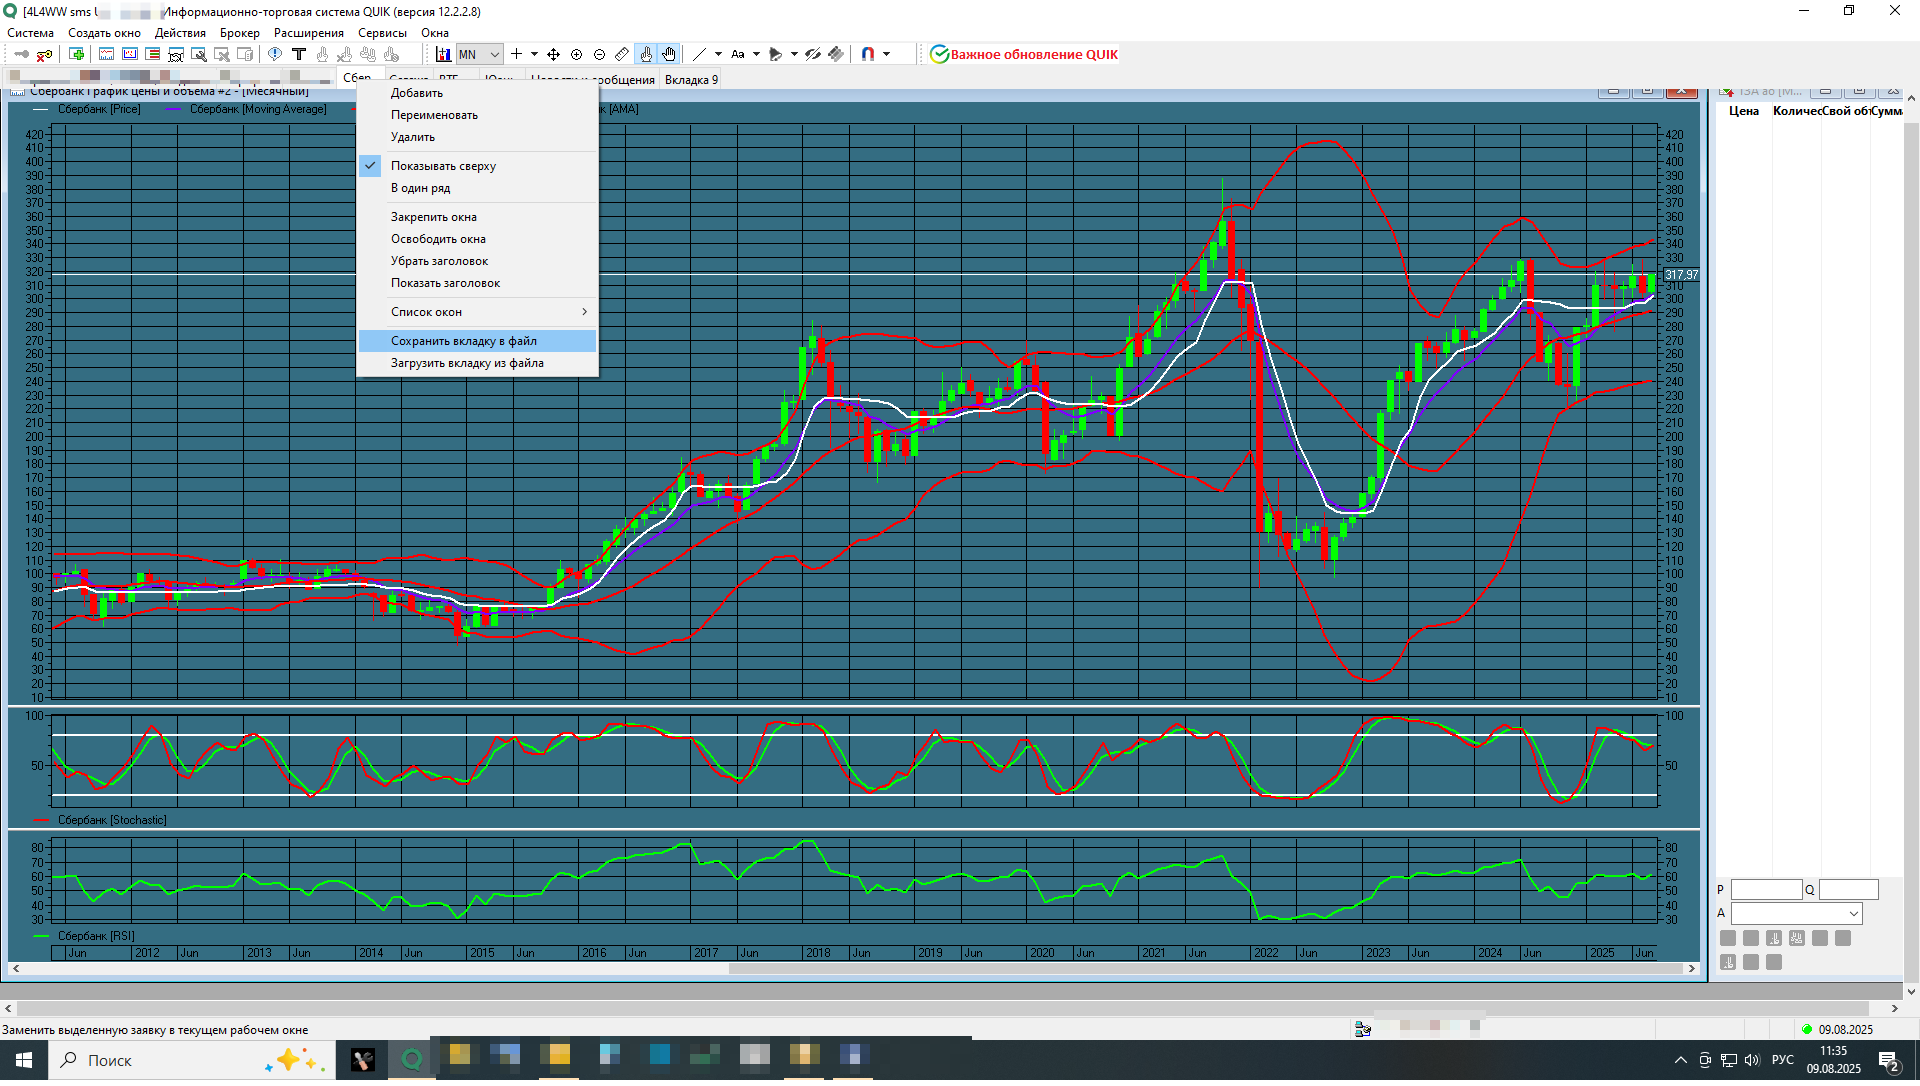The height and width of the screenshot is (1086, 1920).
Task: Select the trend line drawing tool
Action: tap(700, 55)
